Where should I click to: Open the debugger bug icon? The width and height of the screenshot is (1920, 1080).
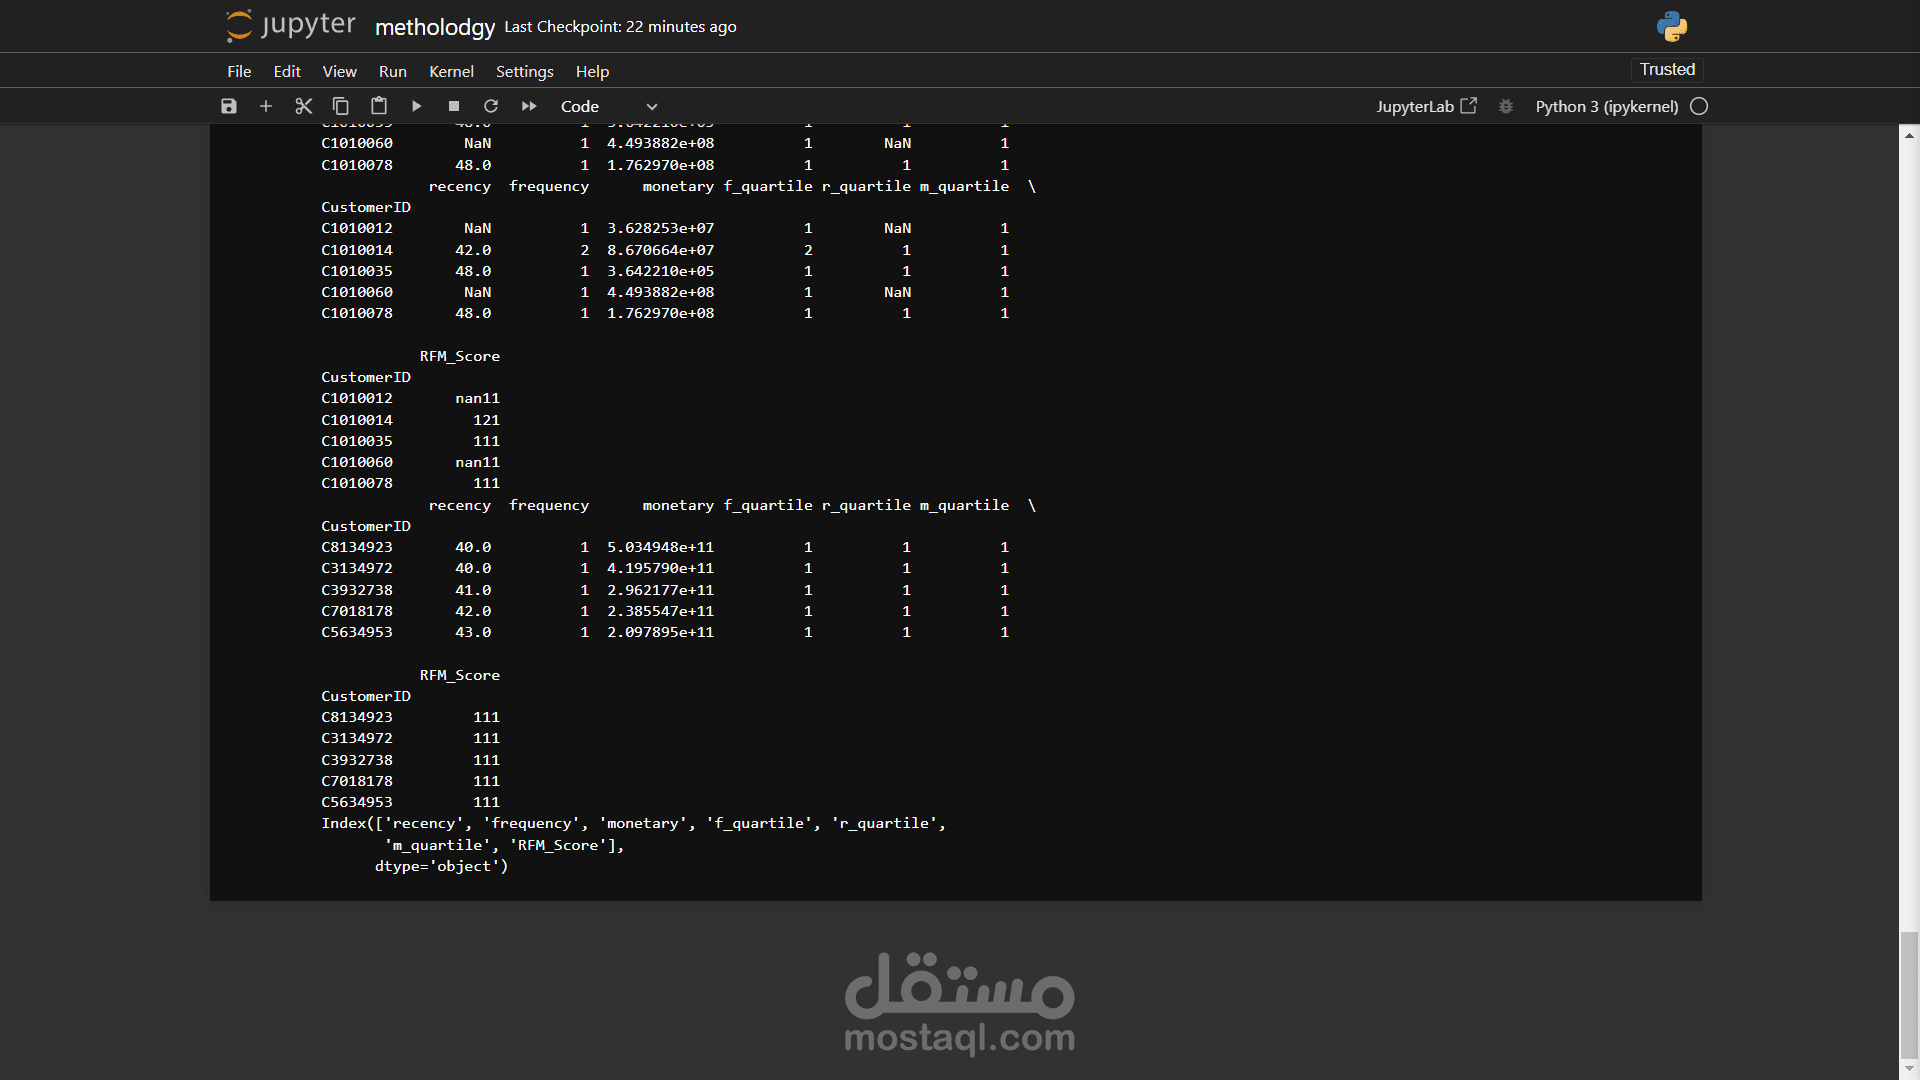coord(1506,106)
